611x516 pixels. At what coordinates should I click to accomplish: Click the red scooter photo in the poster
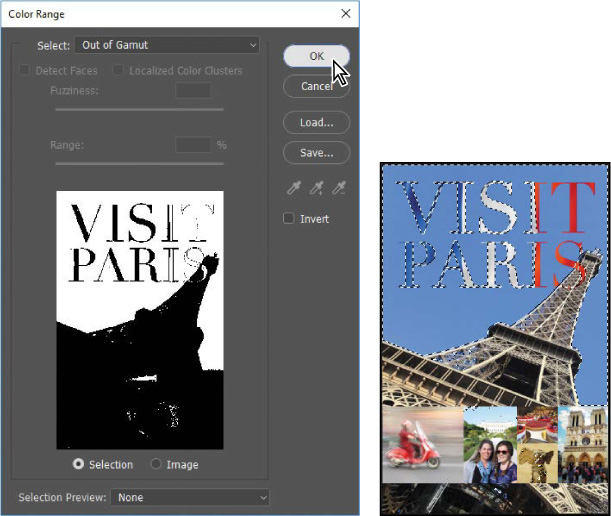[423, 444]
